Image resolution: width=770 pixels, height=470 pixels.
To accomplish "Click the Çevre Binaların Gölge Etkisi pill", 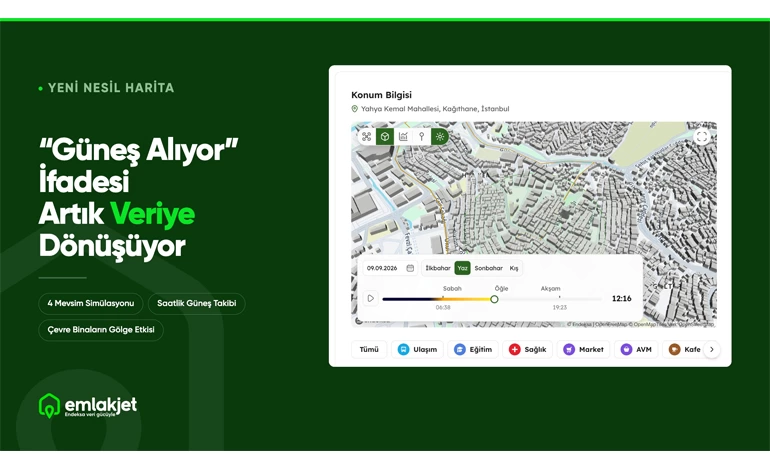I will point(101,330).
